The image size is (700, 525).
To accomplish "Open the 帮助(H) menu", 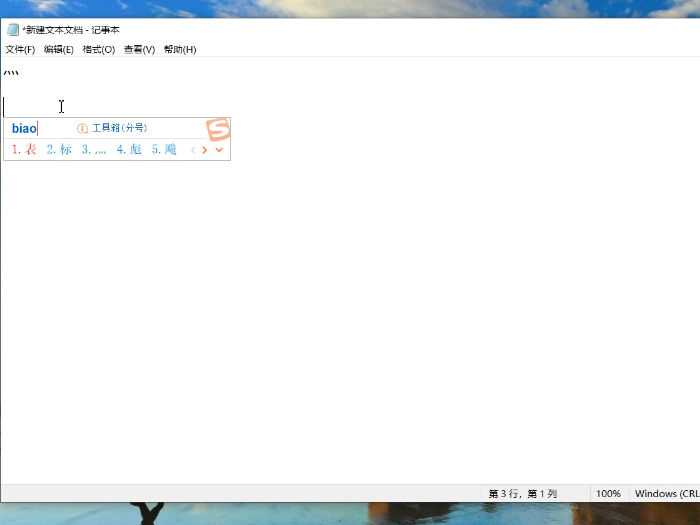I will point(180,49).
